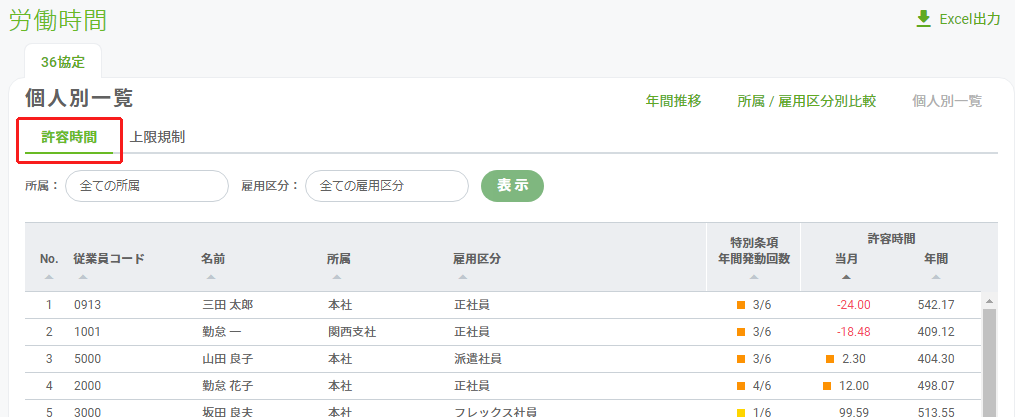Click the 労働時間 page title
1015x417 pixels.
point(58,21)
